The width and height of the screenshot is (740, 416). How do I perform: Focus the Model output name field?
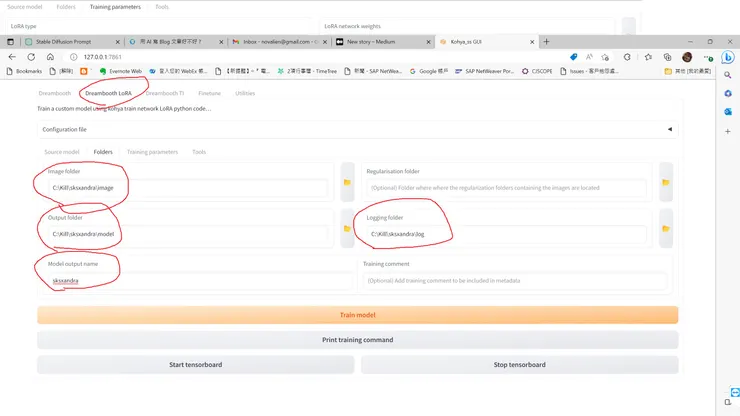200,280
